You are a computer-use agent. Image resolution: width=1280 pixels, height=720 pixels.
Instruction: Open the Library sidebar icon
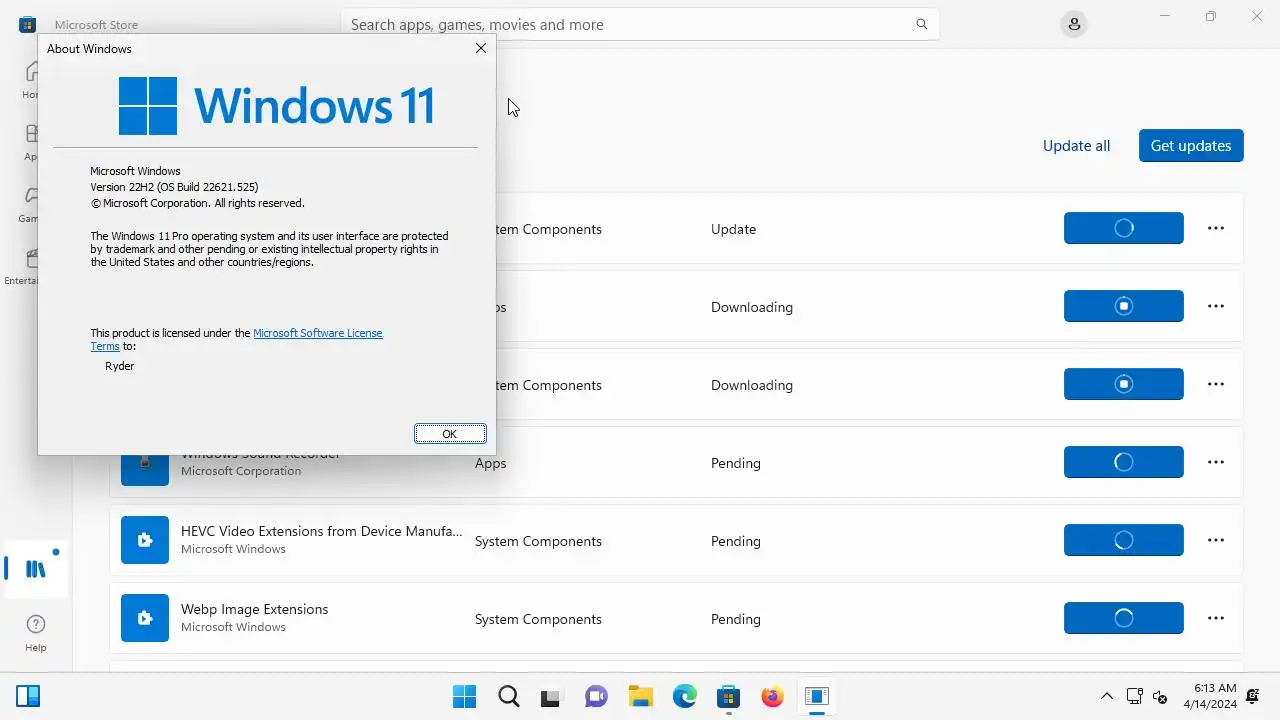pos(36,569)
